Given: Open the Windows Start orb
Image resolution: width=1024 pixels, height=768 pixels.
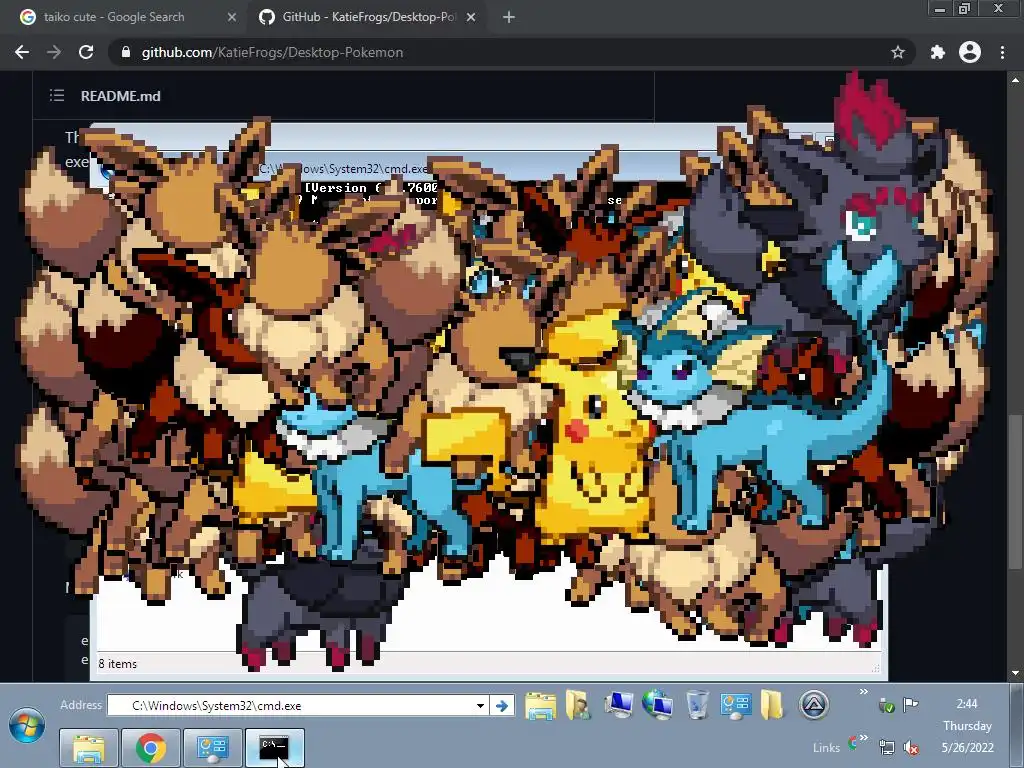Looking at the screenshot, I should pos(27,726).
